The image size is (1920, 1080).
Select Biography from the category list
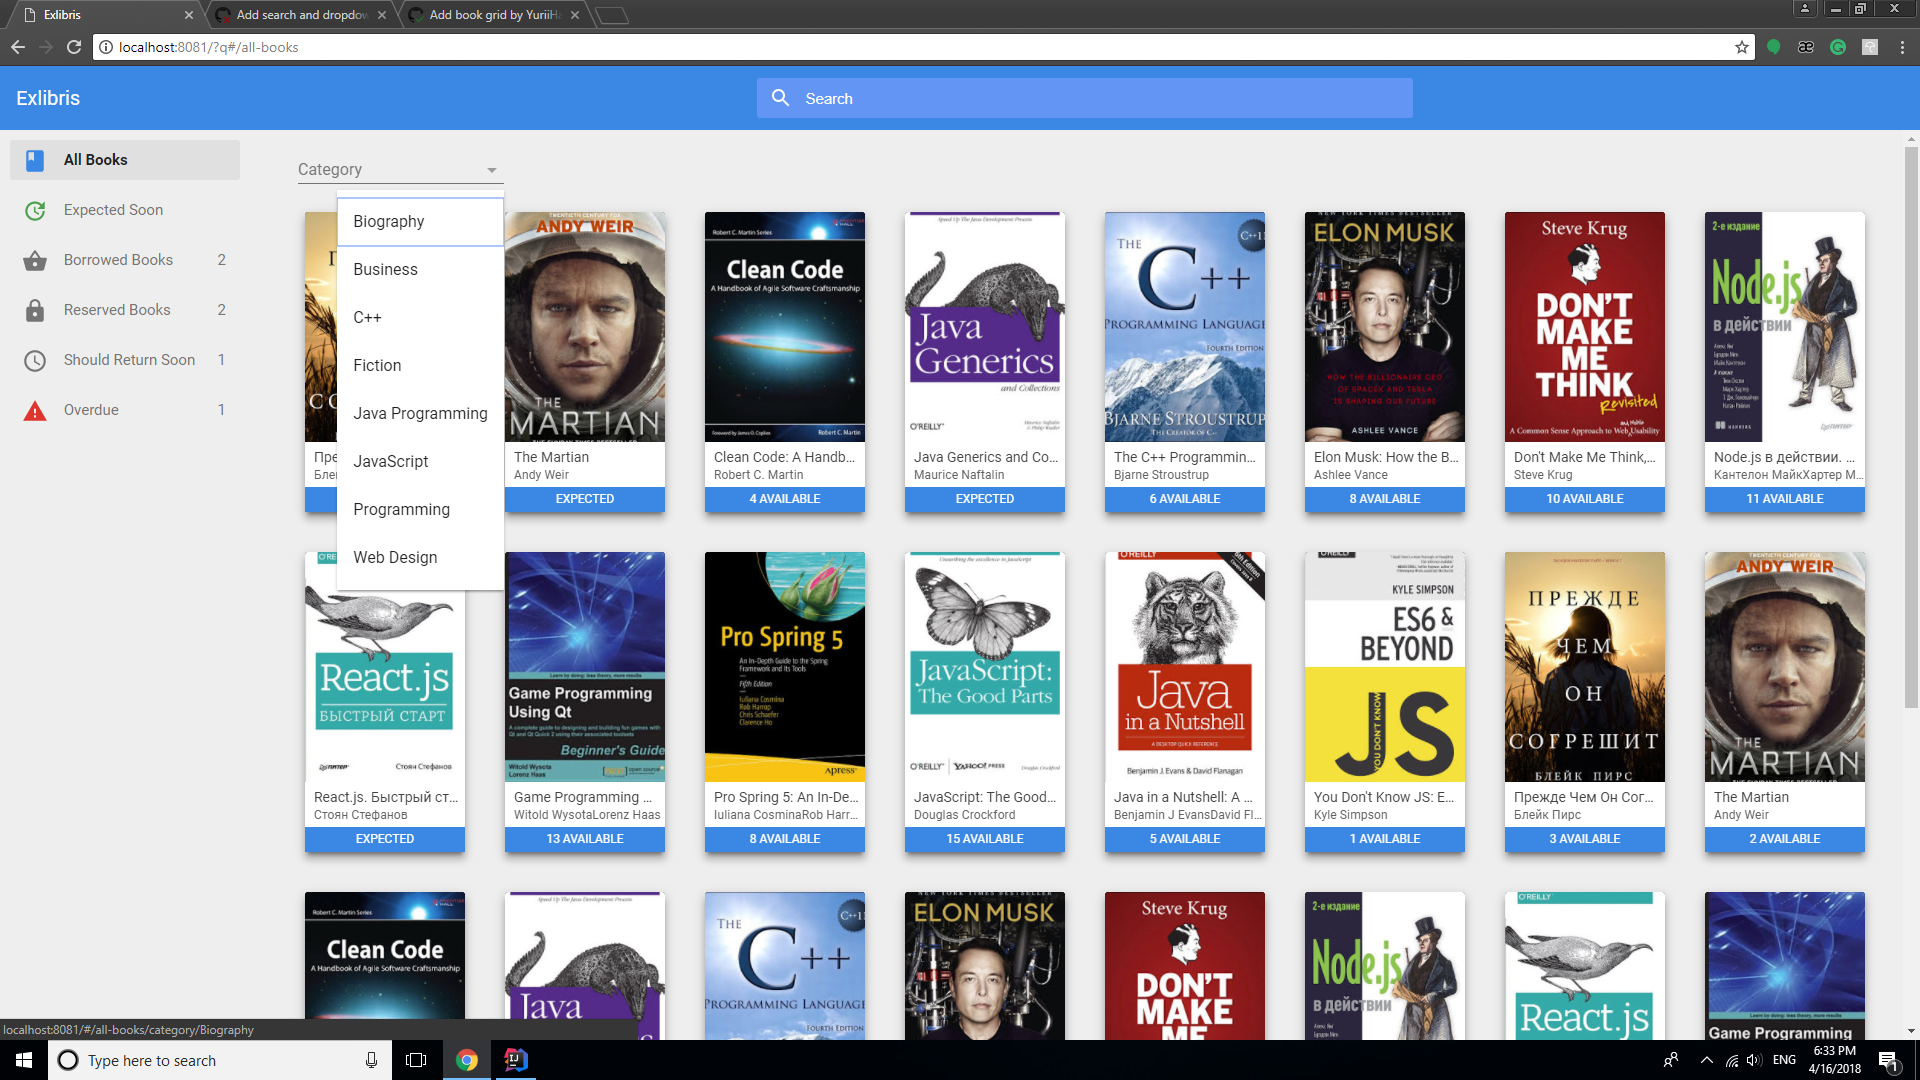tap(420, 221)
